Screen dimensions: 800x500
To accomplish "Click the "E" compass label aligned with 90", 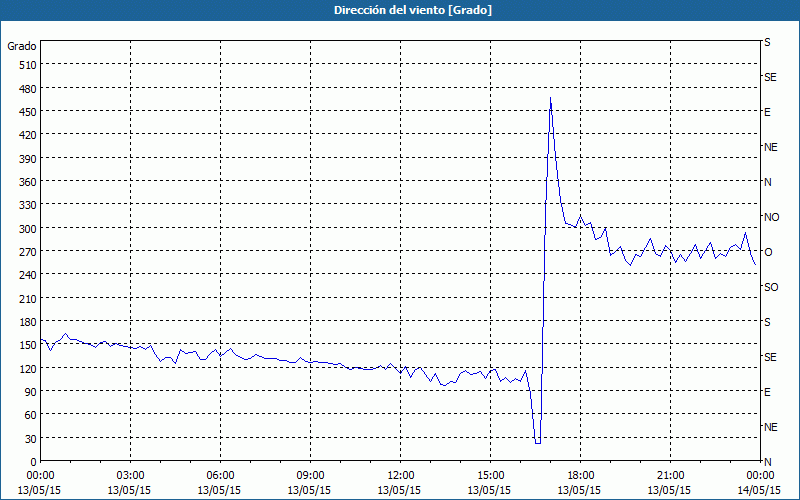I will 767,392.
